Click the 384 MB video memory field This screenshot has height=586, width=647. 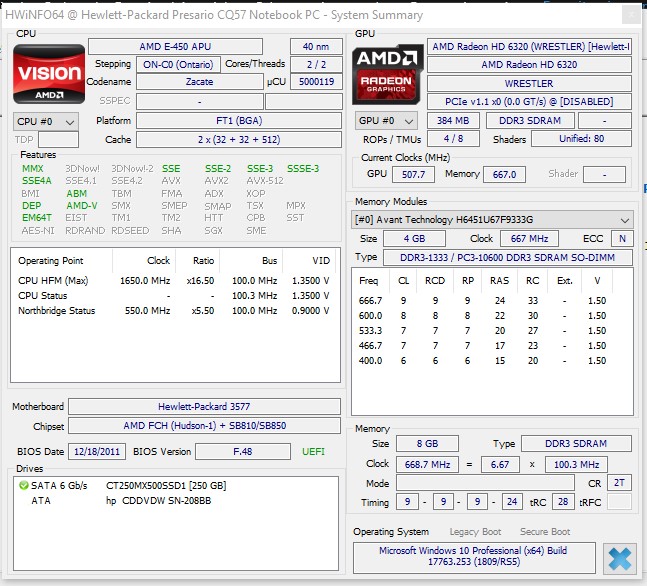(453, 121)
